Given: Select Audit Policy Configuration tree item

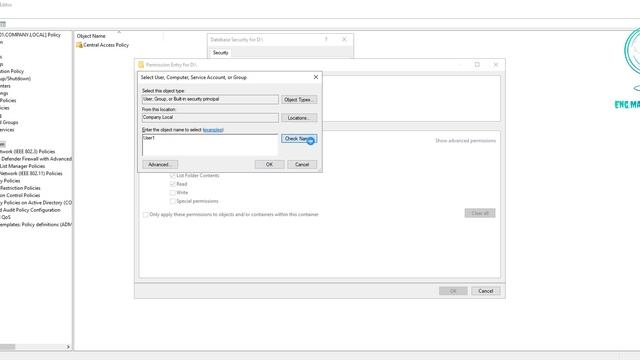Looking at the screenshot, I should (30, 210).
